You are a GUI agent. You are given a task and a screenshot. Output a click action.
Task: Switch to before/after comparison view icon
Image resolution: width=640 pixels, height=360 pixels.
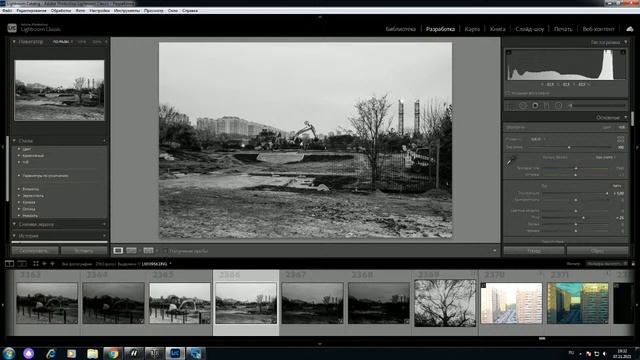[x=131, y=250]
